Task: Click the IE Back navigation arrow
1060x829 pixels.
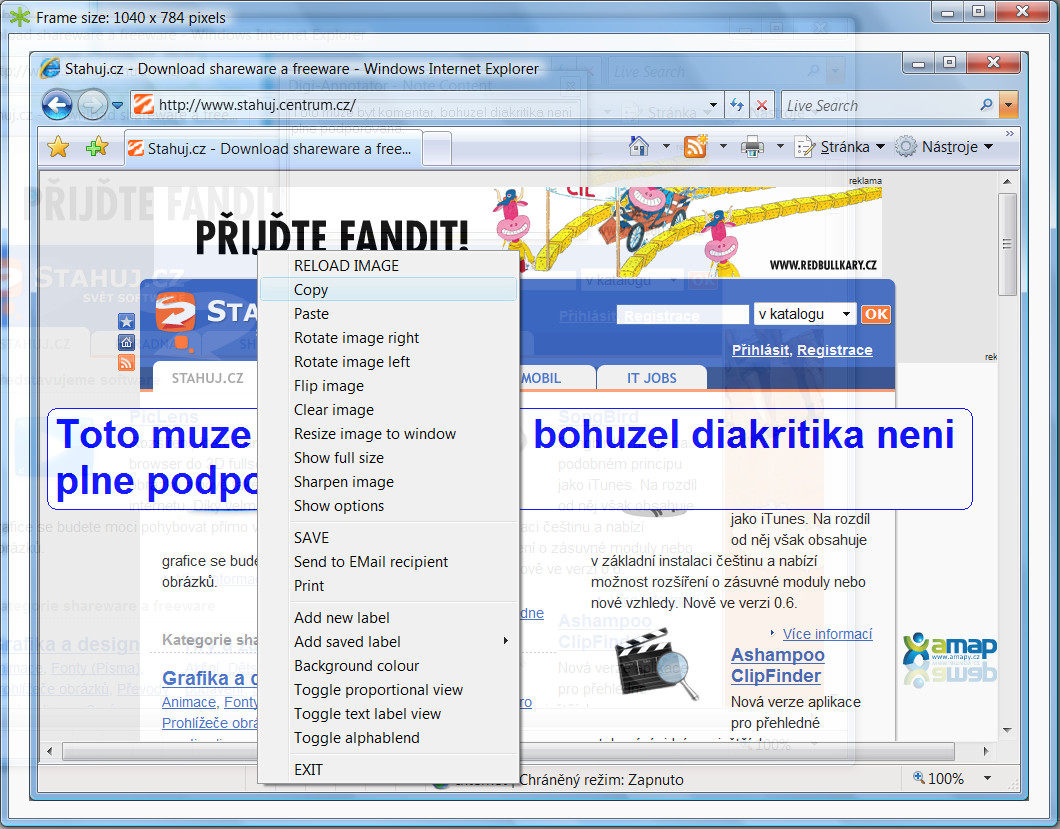Action: pos(57,105)
